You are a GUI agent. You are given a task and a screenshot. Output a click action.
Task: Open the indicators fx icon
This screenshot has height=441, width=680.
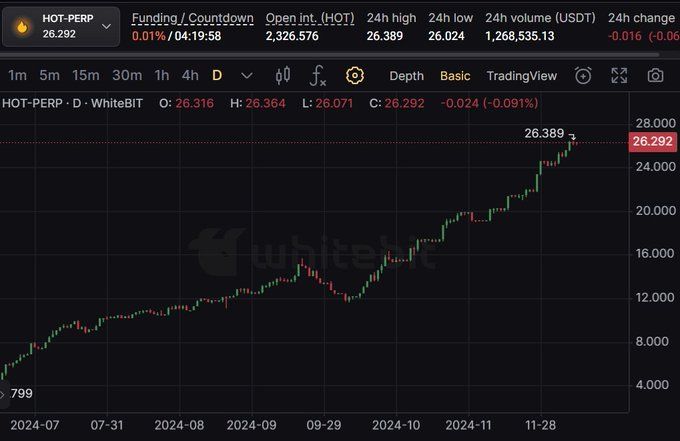pos(318,76)
